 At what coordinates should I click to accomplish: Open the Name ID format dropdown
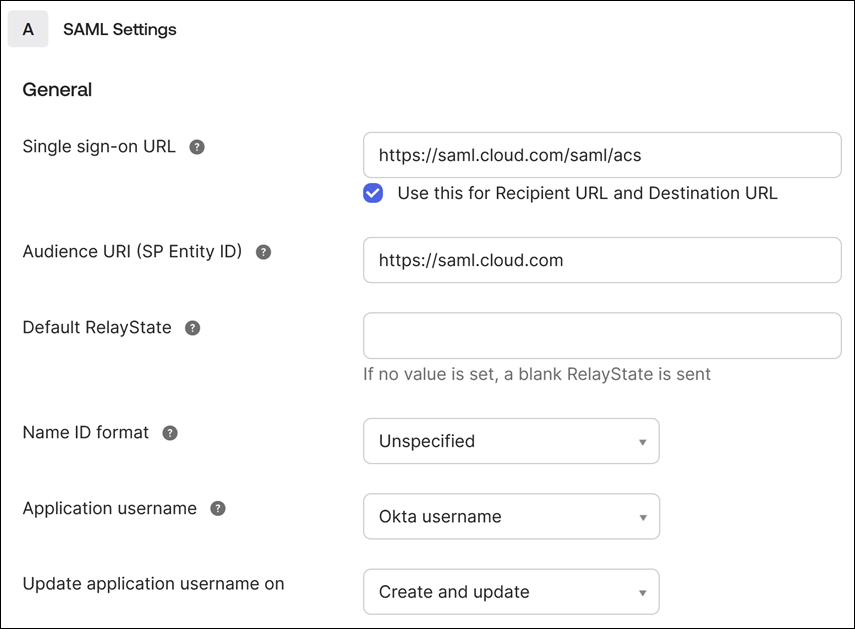click(x=510, y=441)
